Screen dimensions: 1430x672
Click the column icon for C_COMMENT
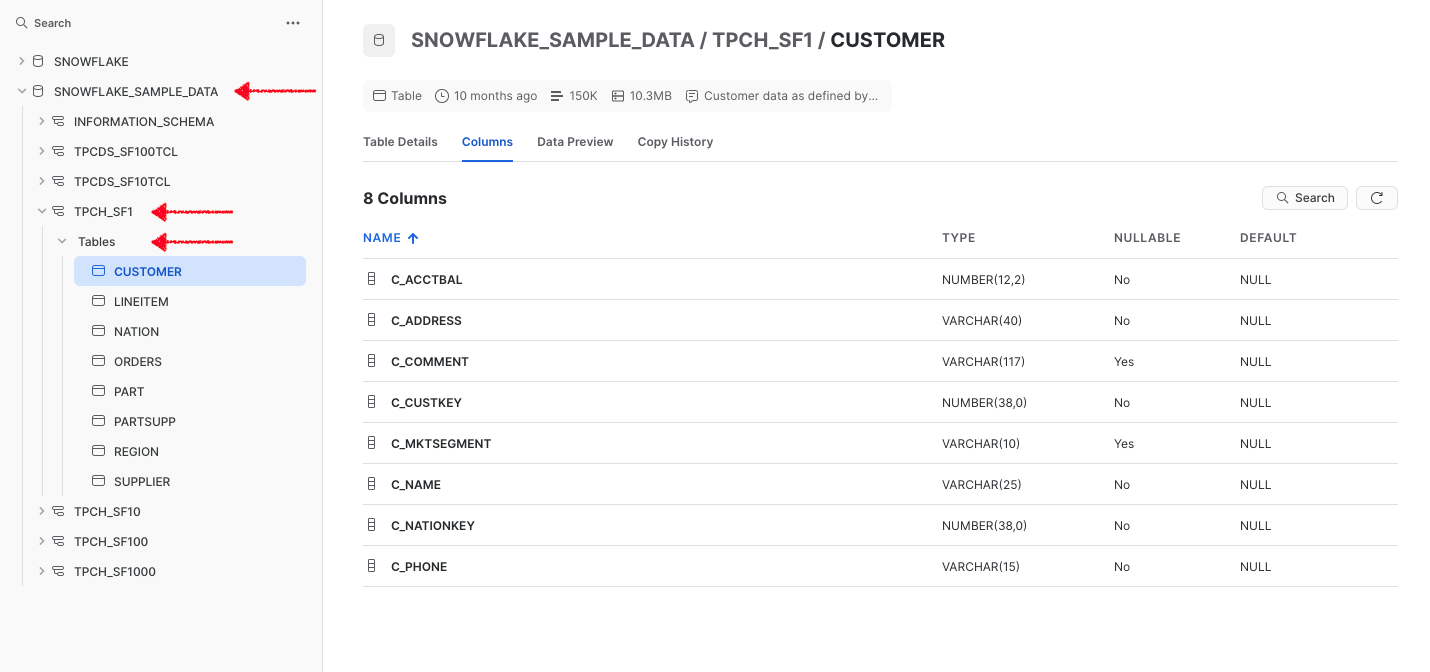[x=372, y=361]
